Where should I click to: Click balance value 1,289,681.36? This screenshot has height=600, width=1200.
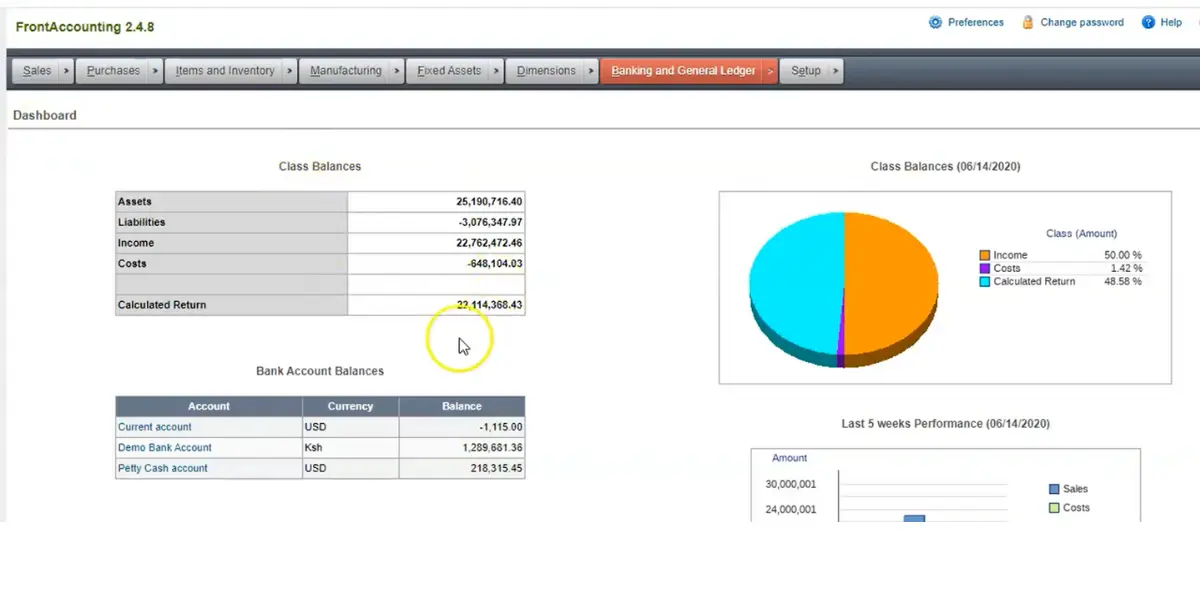coord(492,448)
